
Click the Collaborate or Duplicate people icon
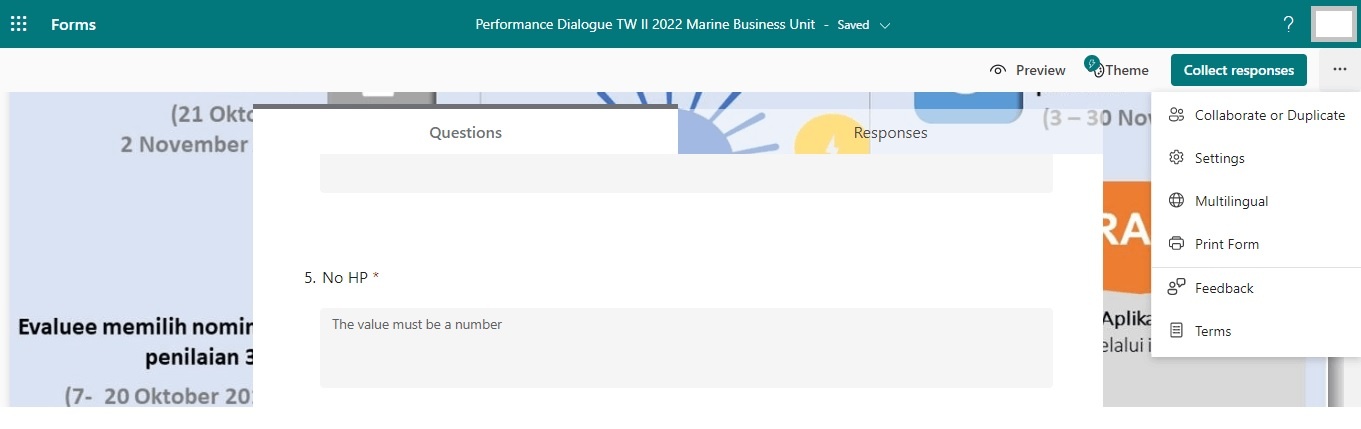click(1176, 115)
